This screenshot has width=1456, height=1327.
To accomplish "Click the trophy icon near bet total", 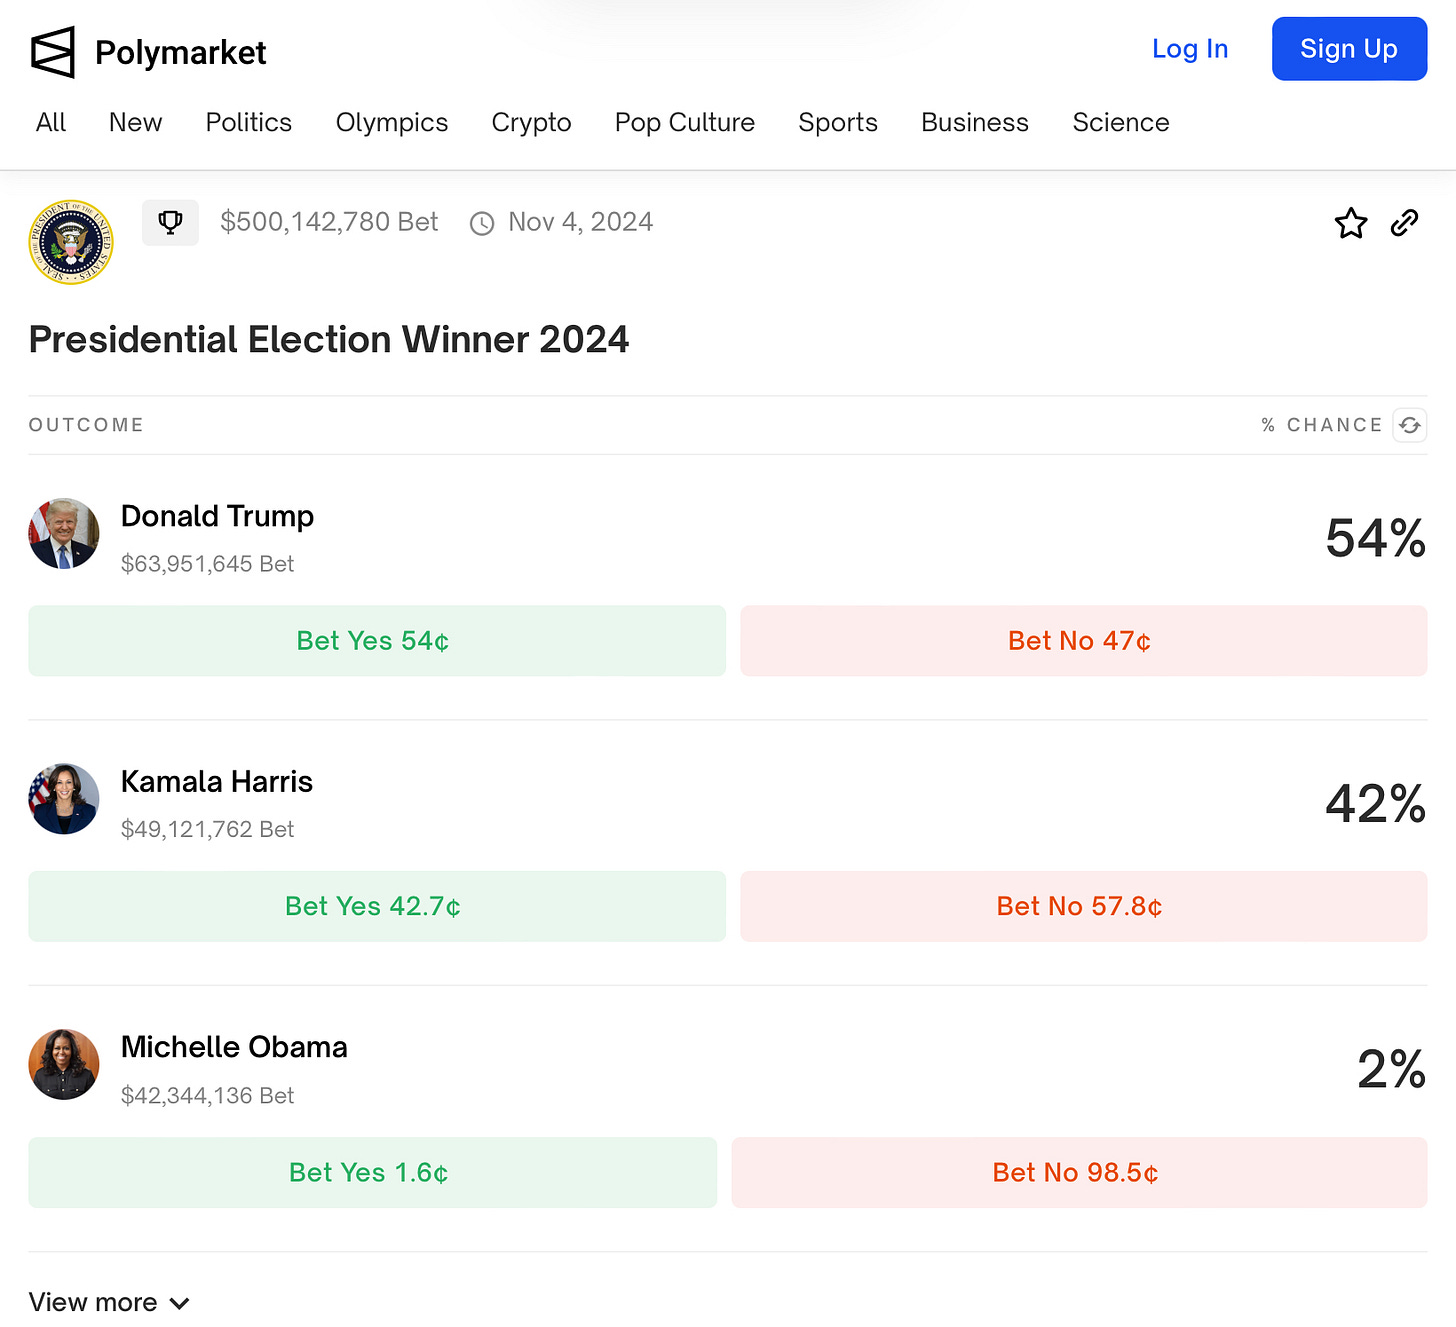I will point(170,222).
